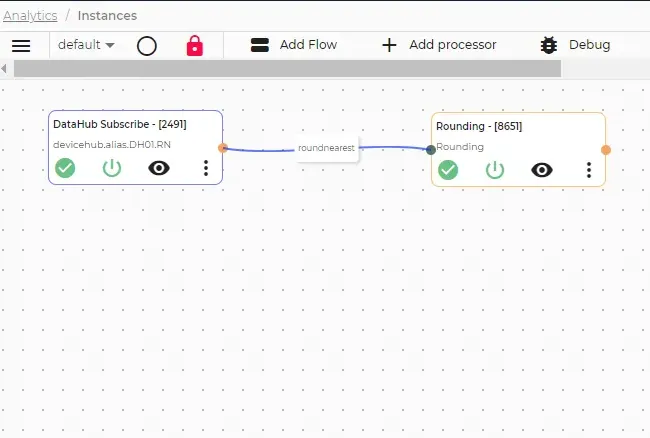
Task: Click Add Flow button
Action: tap(294, 45)
